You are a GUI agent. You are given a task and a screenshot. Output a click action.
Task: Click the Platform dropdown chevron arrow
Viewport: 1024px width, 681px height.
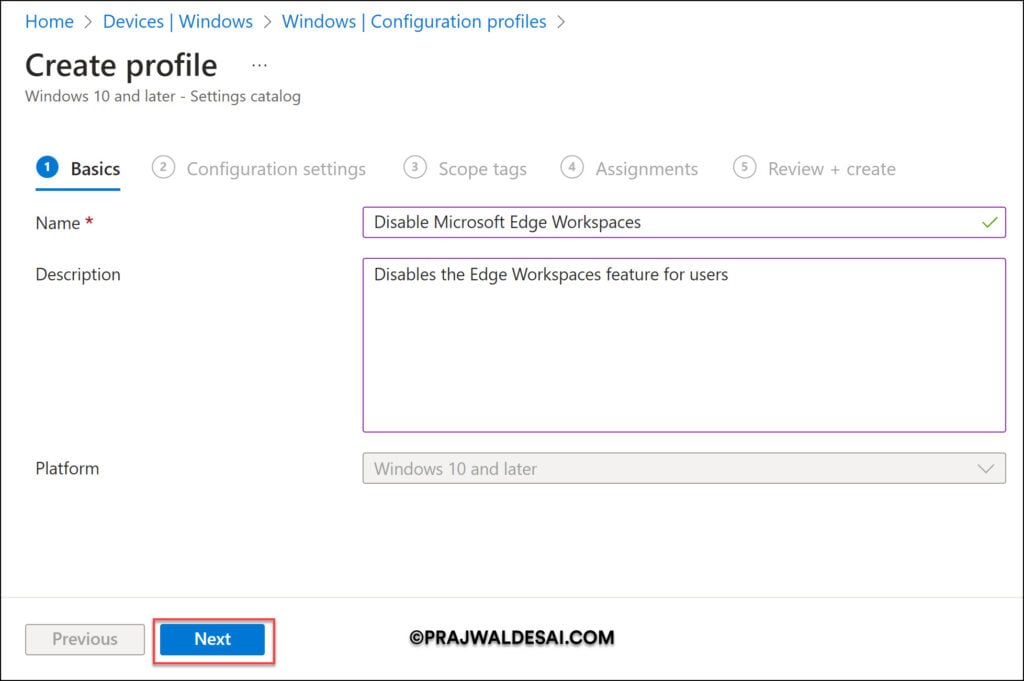pos(985,469)
